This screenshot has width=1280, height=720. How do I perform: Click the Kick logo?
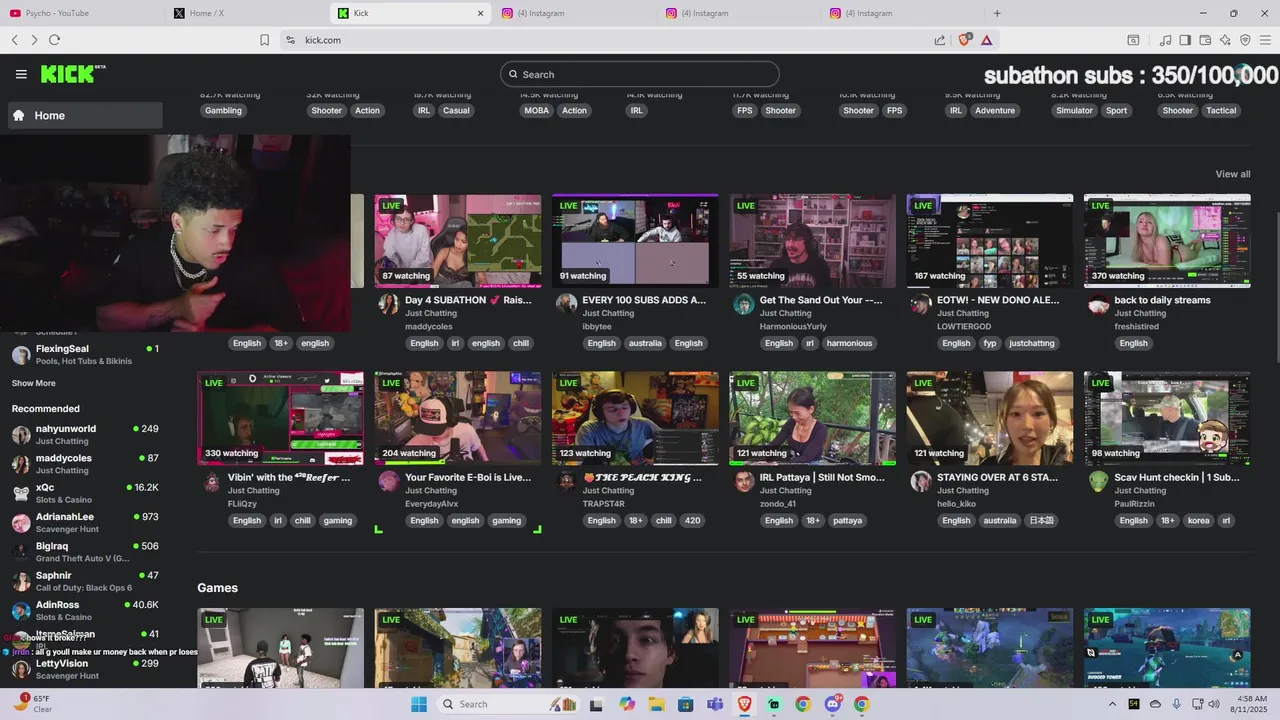[72, 74]
